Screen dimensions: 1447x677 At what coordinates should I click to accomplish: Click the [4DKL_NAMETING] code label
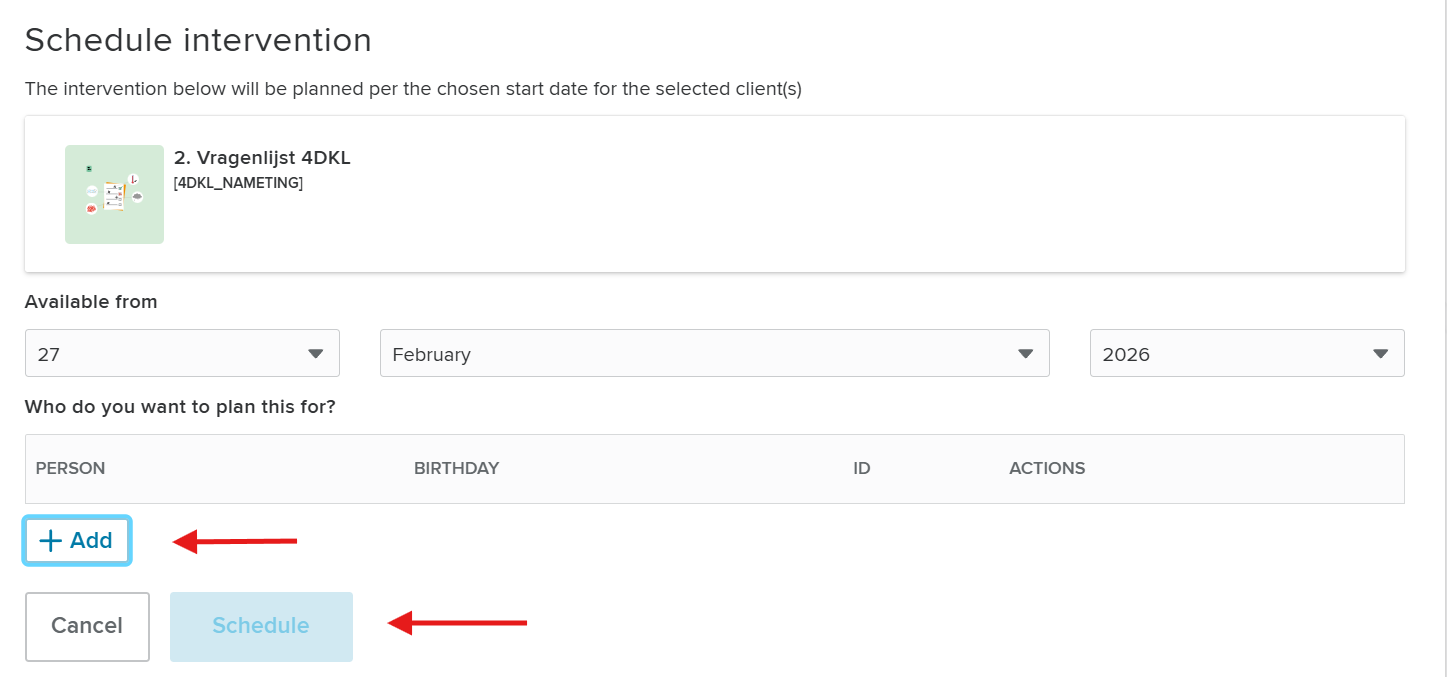(x=238, y=183)
